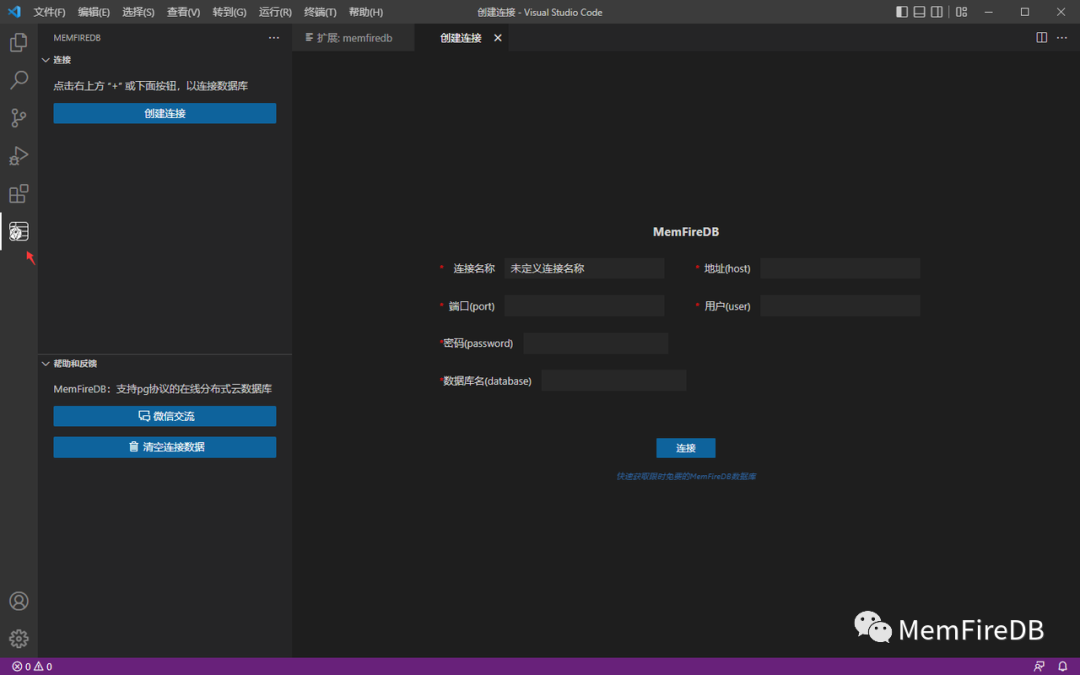Click the 连接 submit button

pos(685,448)
